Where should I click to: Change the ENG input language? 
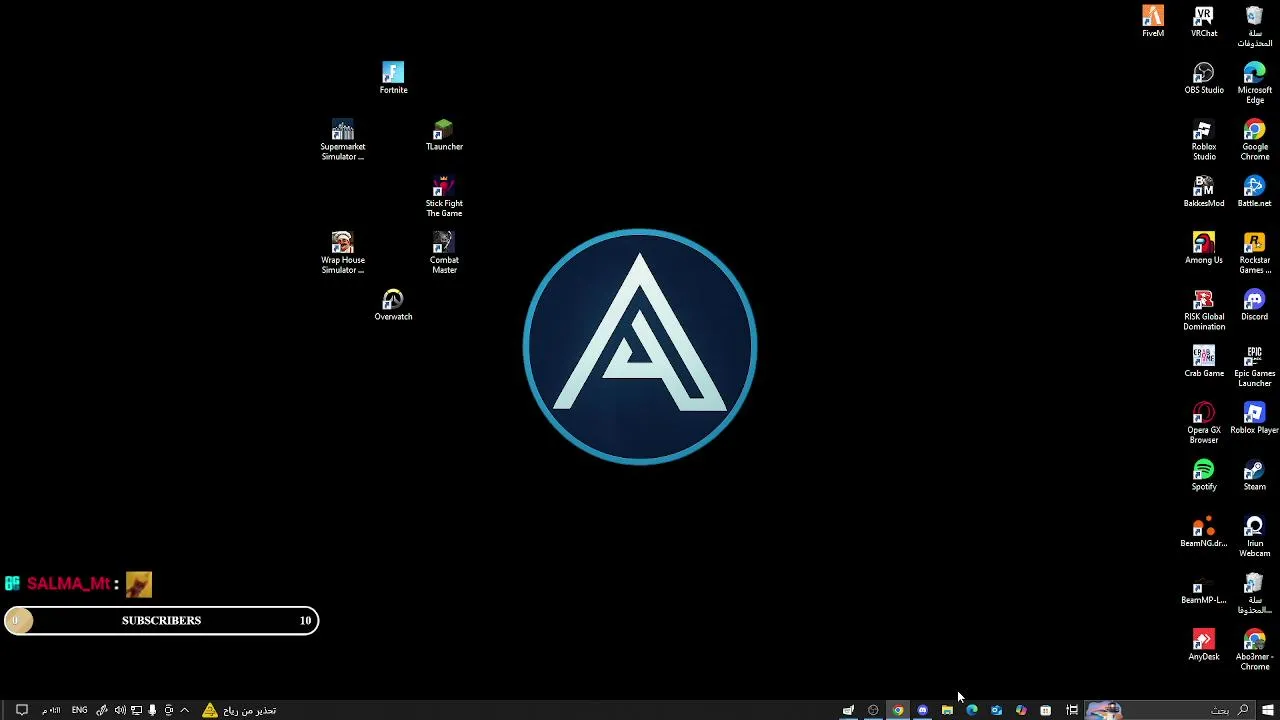79,710
